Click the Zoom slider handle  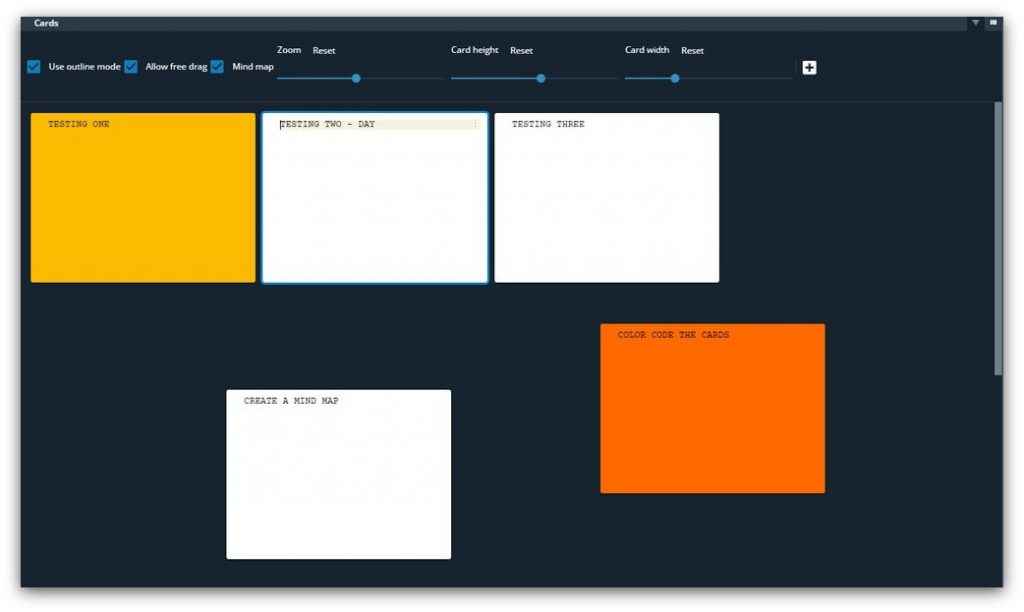pyautogui.click(x=356, y=78)
